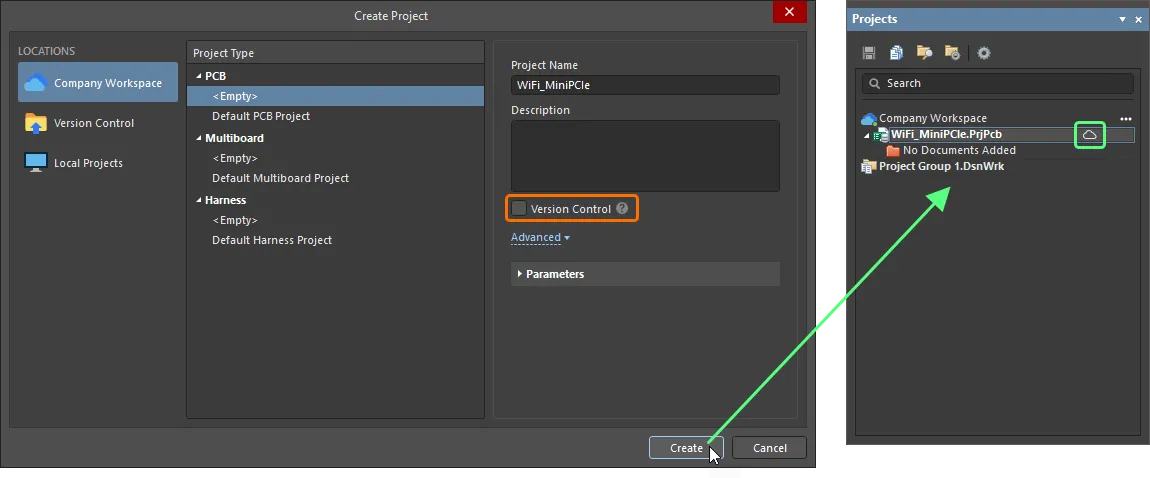The image size is (1150, 478).
Task: Click Version Control folder icon in Locations
Action: click(35, 122)
